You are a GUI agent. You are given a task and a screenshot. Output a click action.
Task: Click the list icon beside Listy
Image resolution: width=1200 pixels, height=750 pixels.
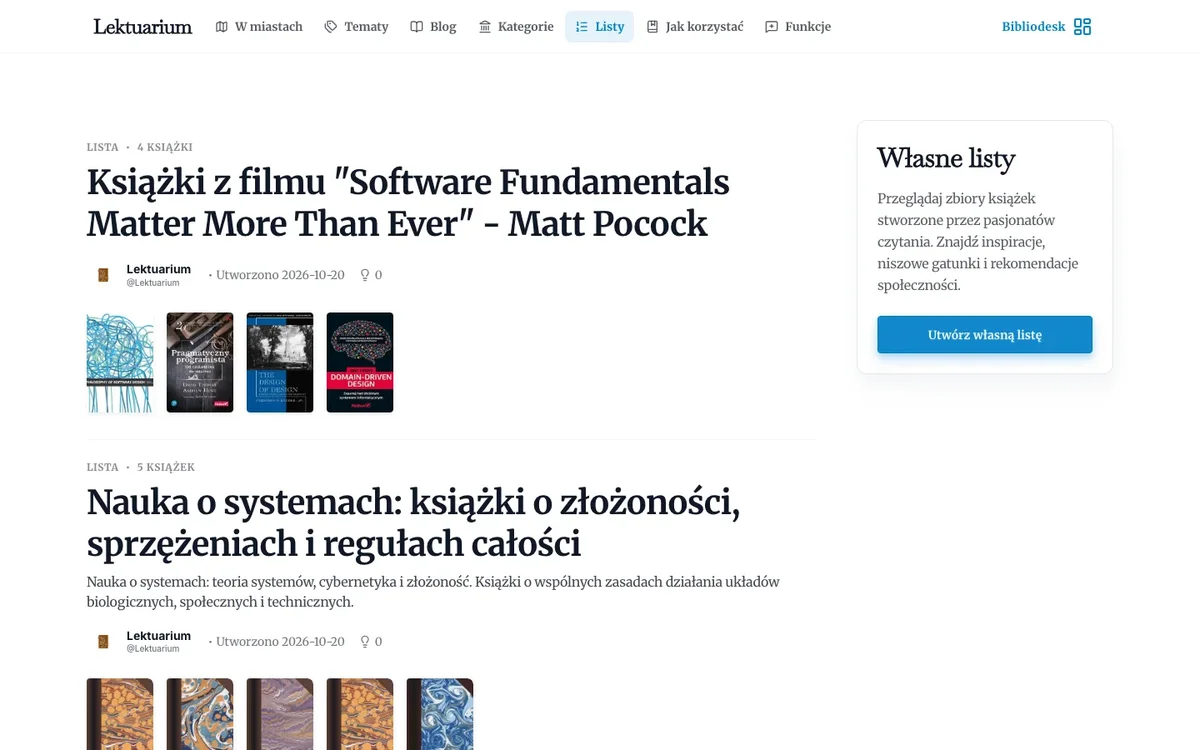pos(582,27)
